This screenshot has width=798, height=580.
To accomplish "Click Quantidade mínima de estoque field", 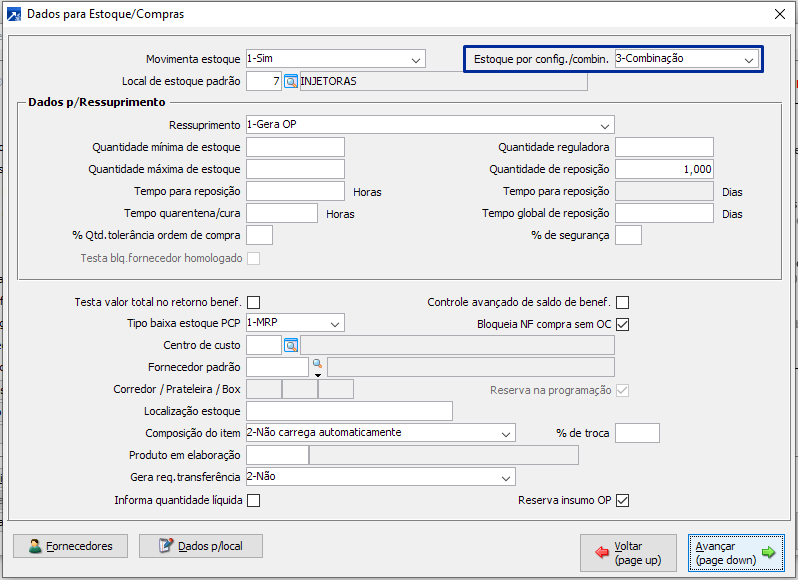I will (x=295, y=147).
